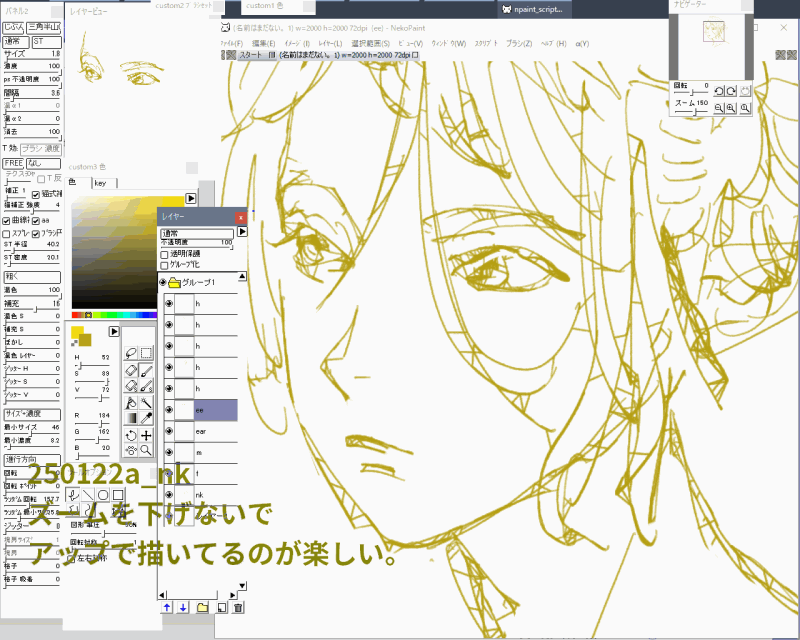Select the lasso selection tool

pos(131,353)
